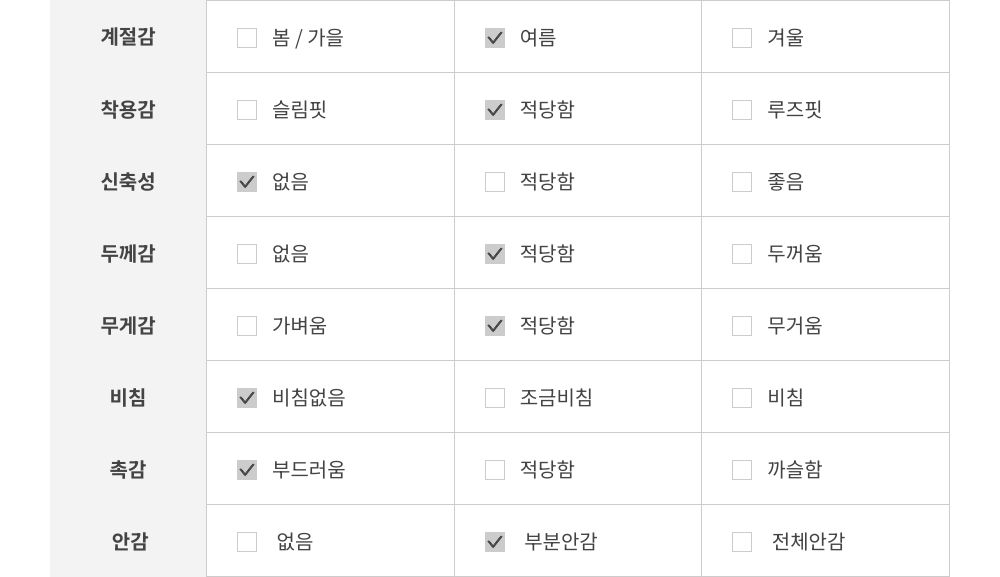This screenshot has height=577, width=1000.
Task: Select the 전체안감 checkbox
Action: (742, 542)
